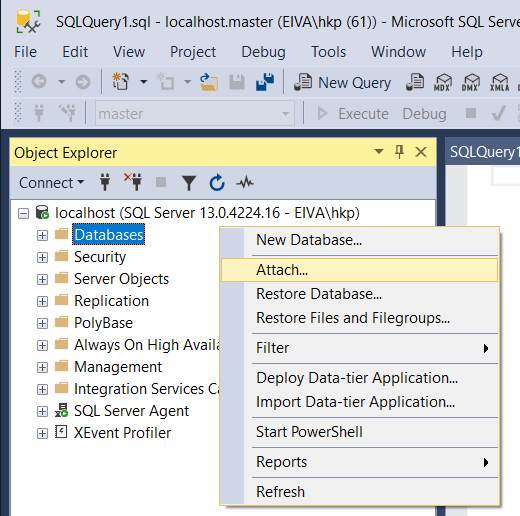The image size is (520, 516).
Task: Choose Attach from context menu
Action: (x=359, y=270)
